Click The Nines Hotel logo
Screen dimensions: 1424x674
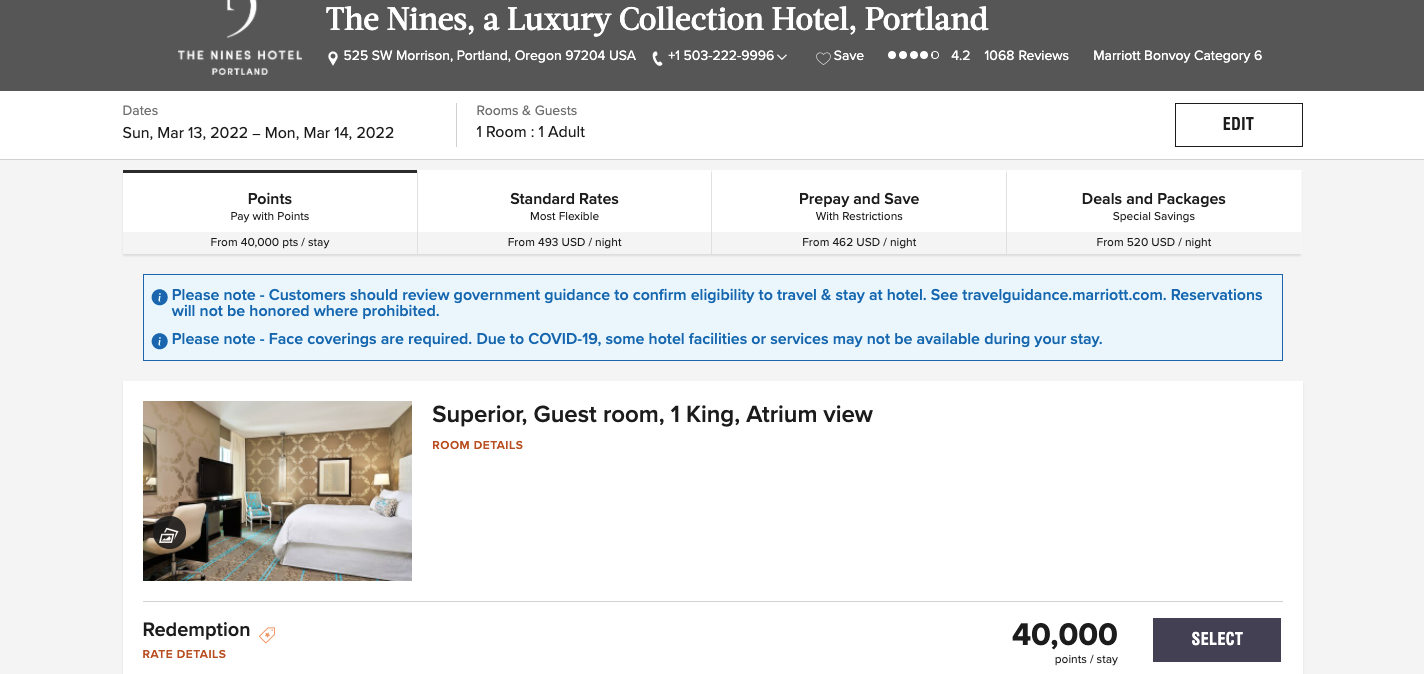pos(240,40)
